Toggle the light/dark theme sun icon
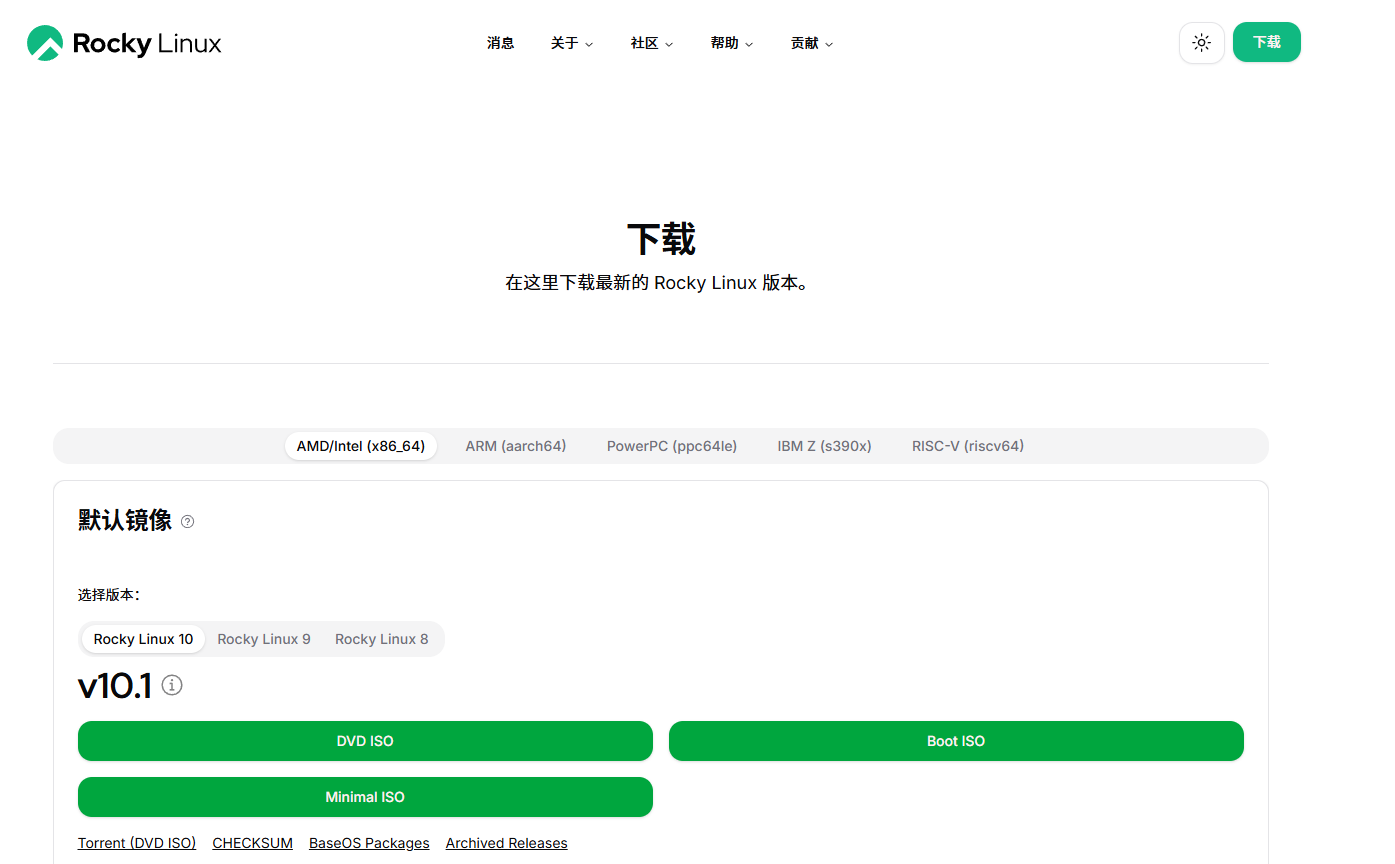The width and height of the screenshot is (1395, 864). [1201, 42]
